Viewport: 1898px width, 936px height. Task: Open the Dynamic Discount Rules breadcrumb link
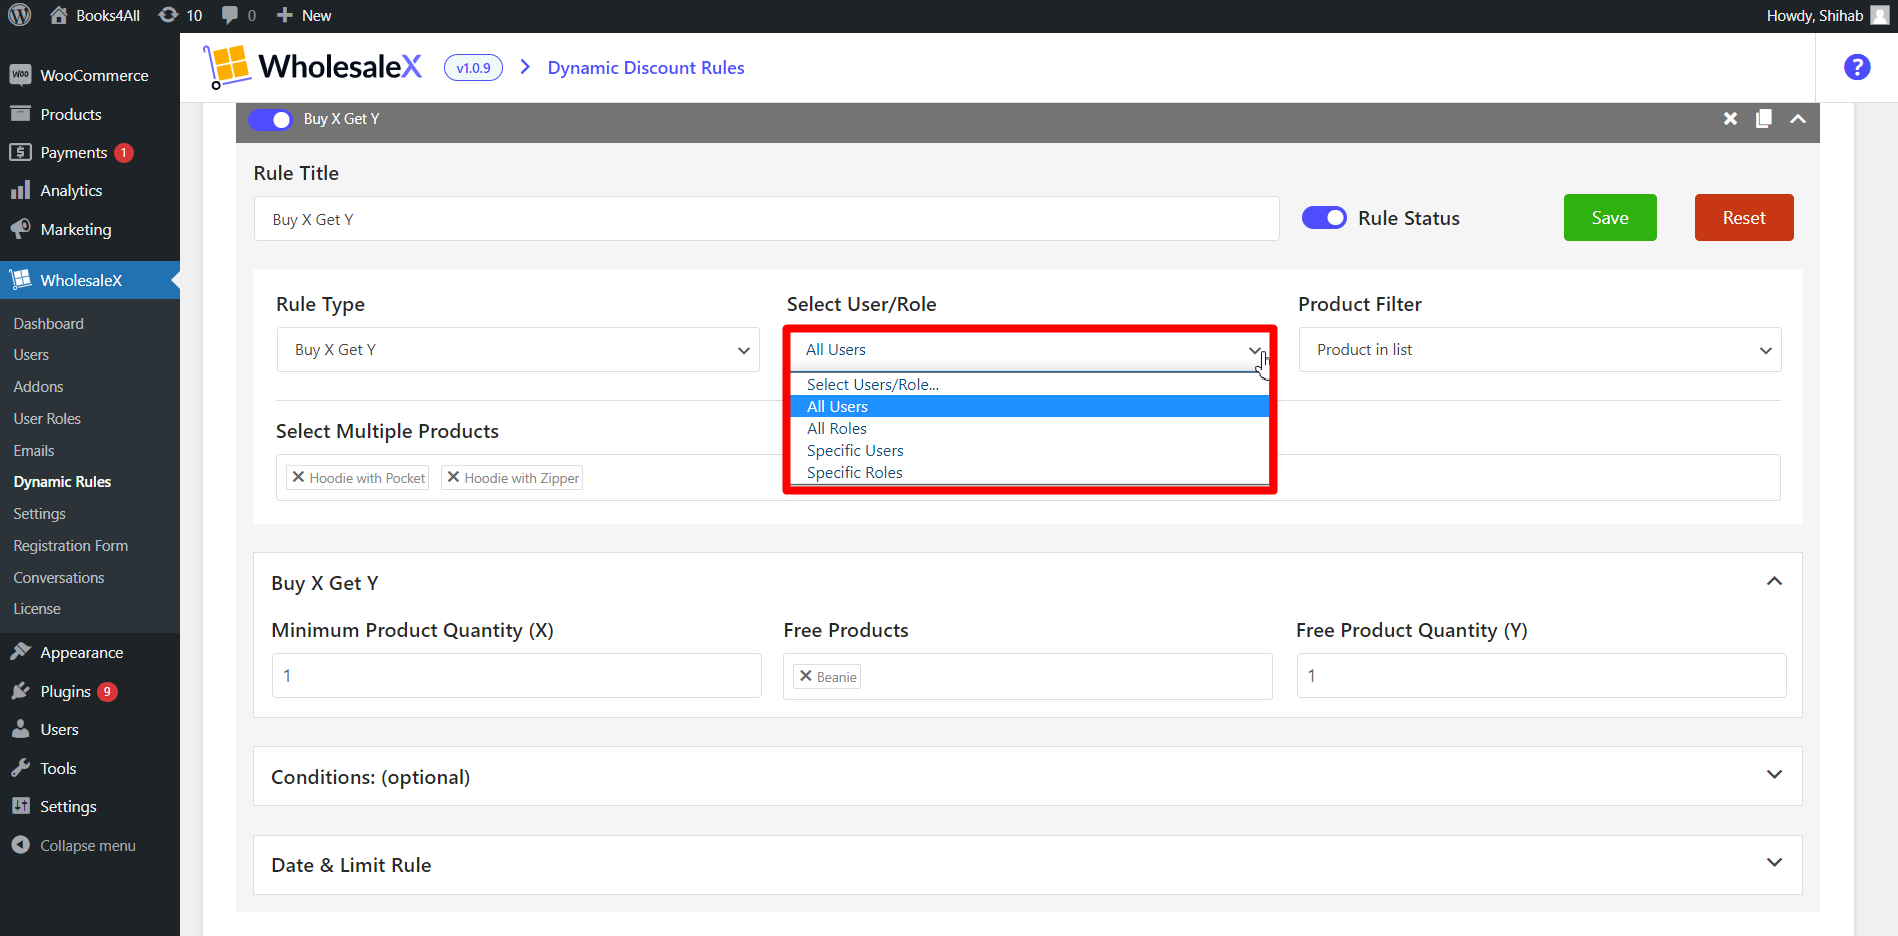coord(646,67)
